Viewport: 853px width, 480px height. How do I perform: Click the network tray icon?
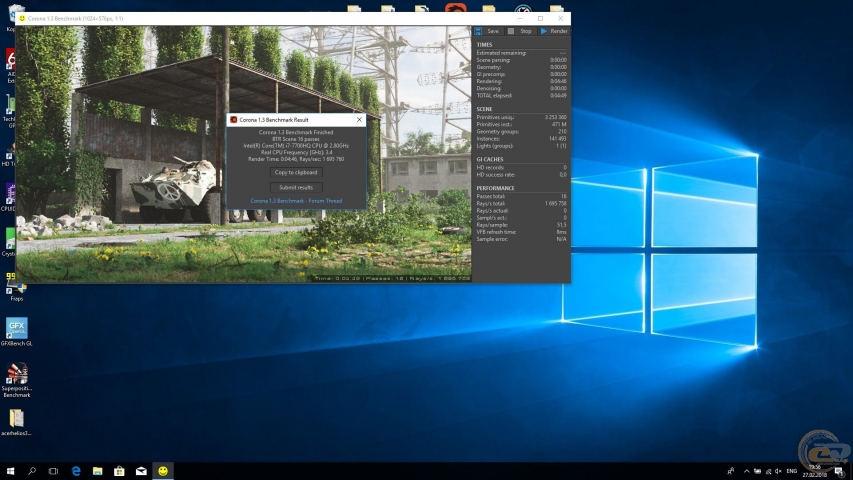[x=768, y=471]
